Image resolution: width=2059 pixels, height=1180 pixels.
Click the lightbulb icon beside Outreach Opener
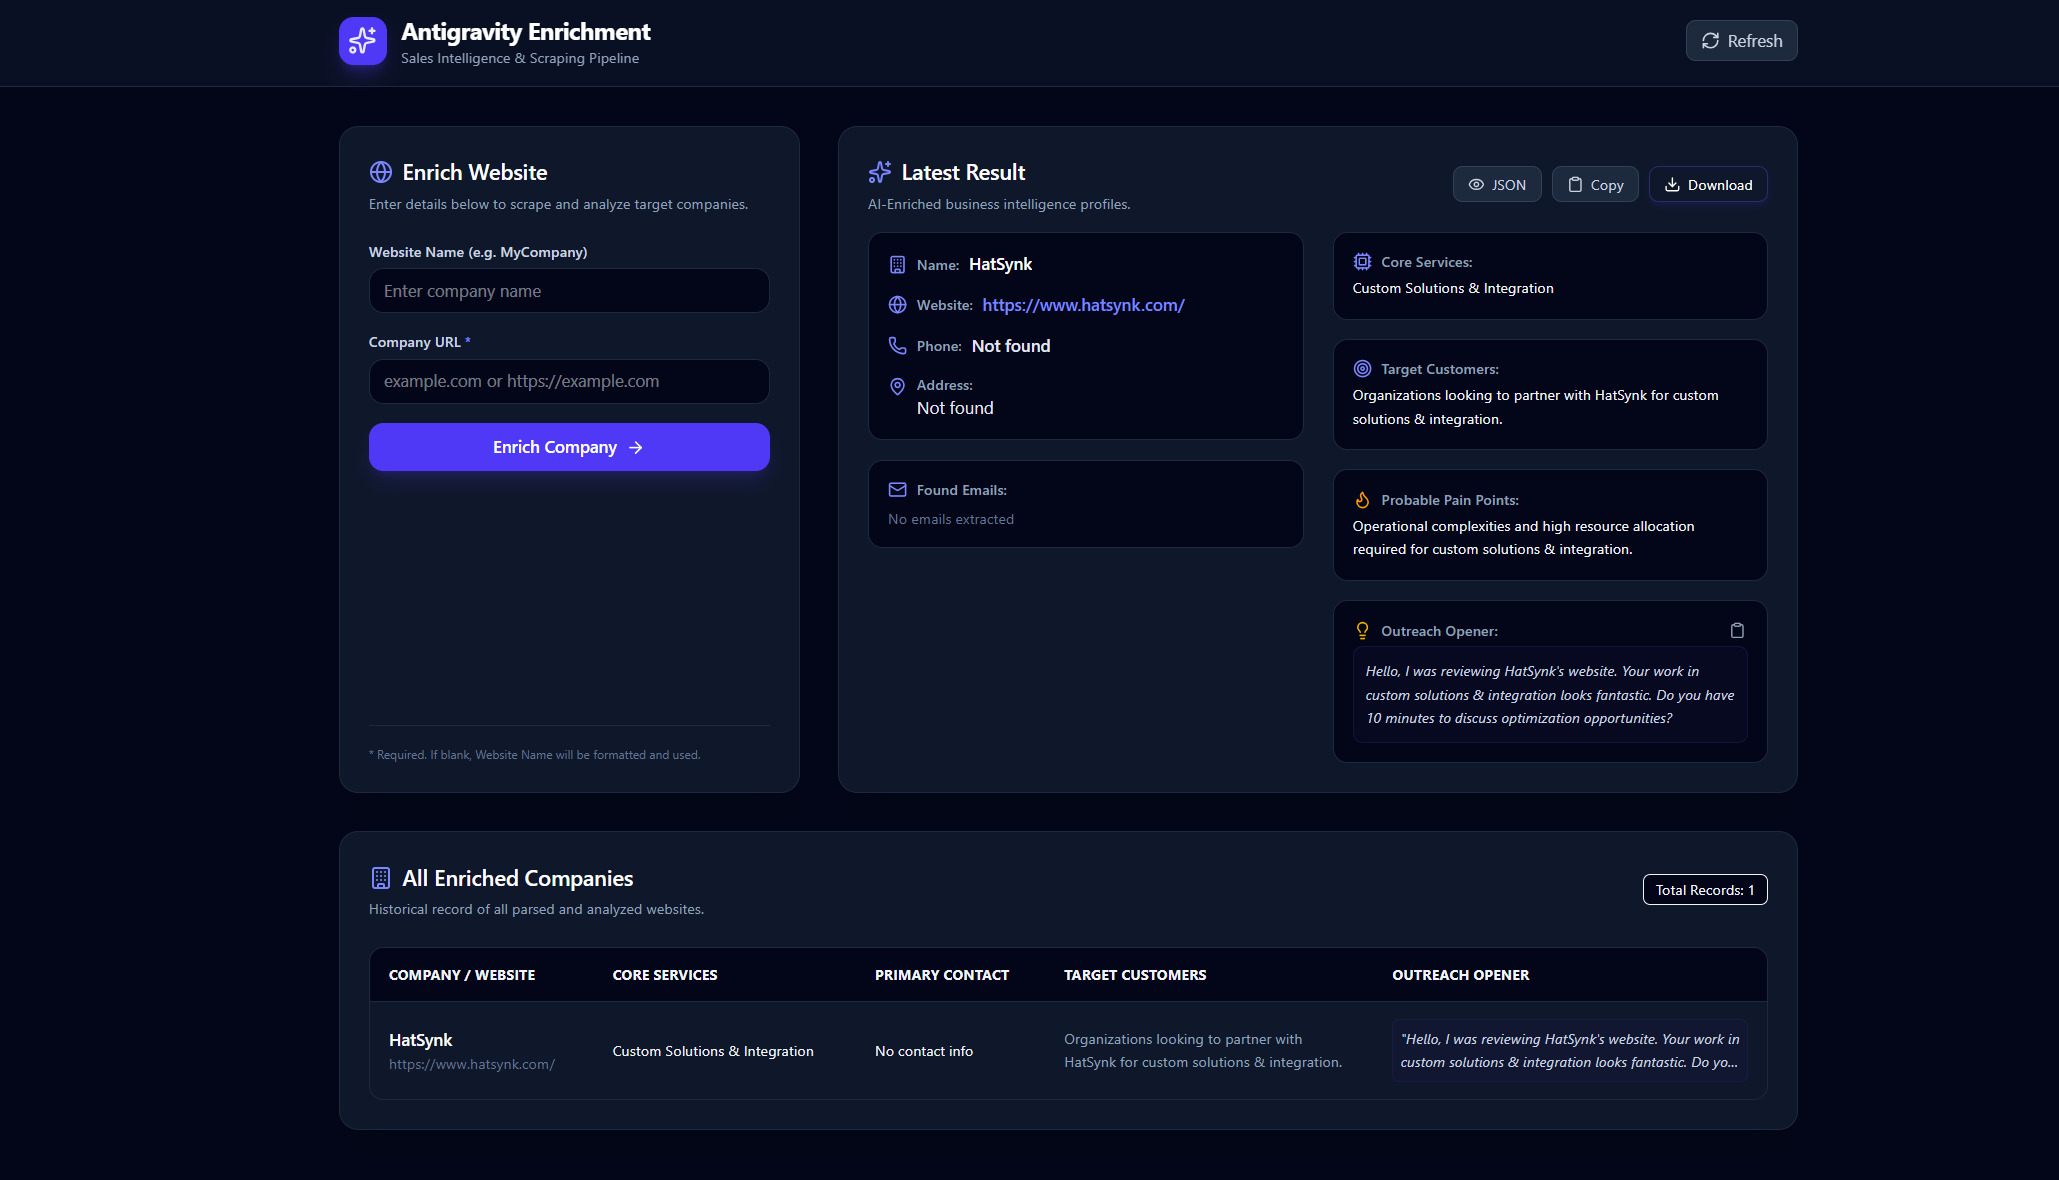tap(1362, 631)
